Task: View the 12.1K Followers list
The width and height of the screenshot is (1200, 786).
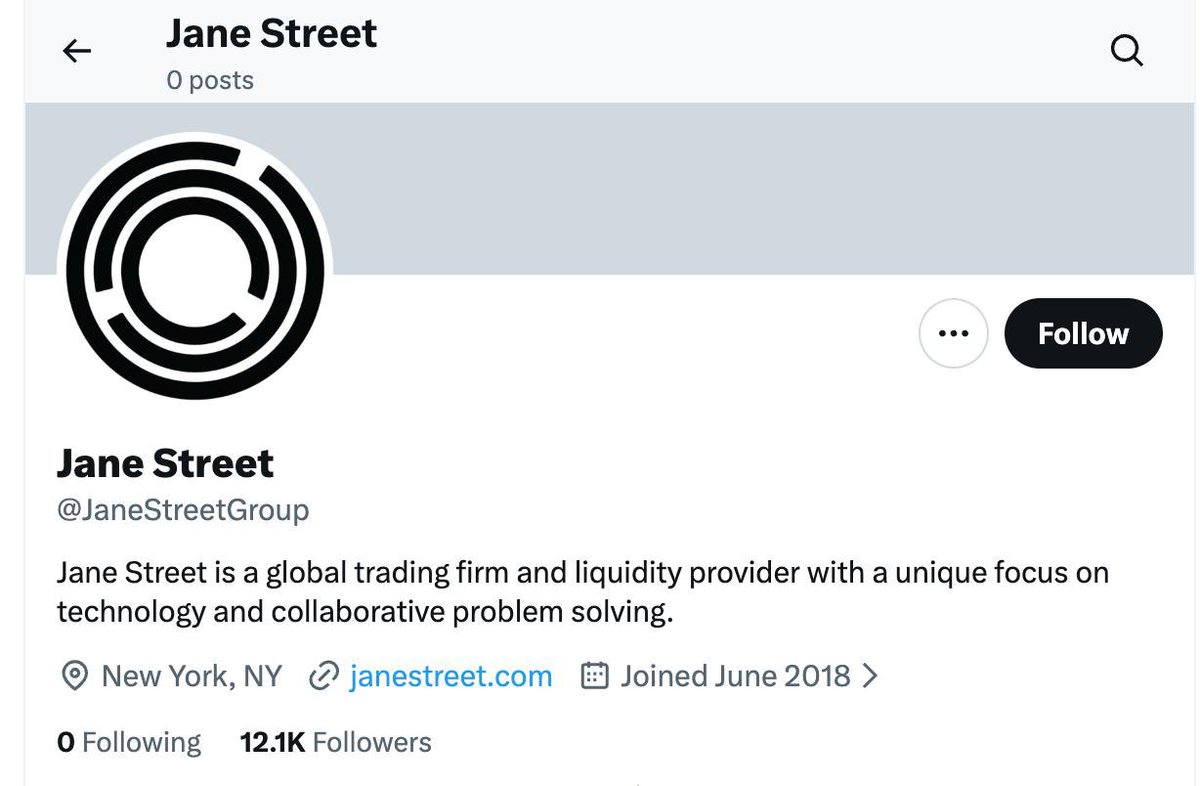Action: coord(336,742)
